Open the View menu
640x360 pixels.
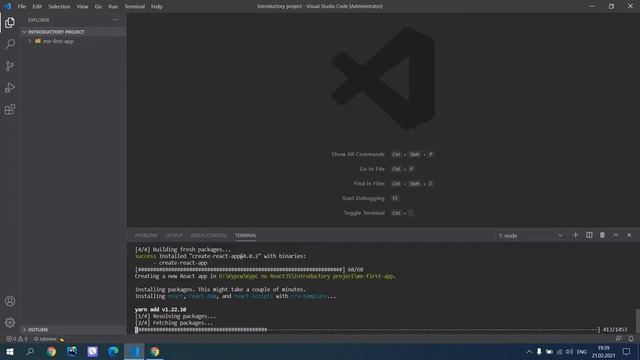click(x=82, y=6)
